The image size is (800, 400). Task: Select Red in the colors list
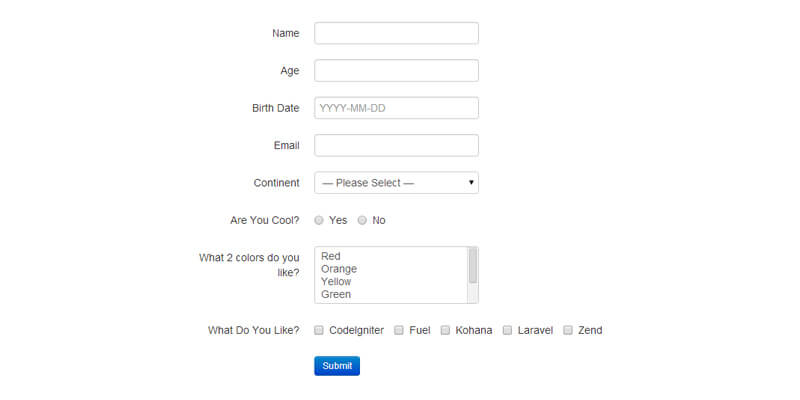pyautogui.click(x=331, y=257)
